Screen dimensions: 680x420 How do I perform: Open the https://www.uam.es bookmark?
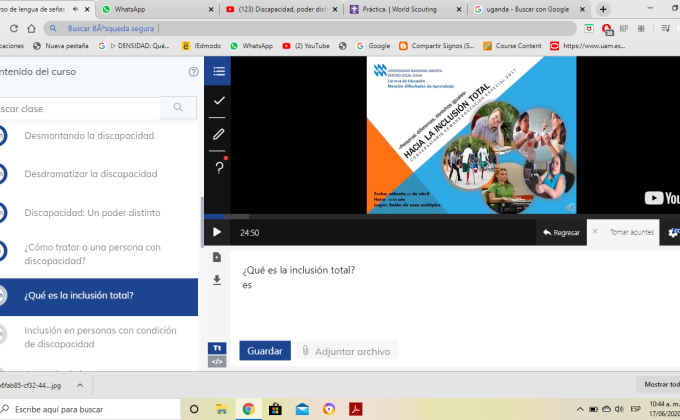point(588,46)
